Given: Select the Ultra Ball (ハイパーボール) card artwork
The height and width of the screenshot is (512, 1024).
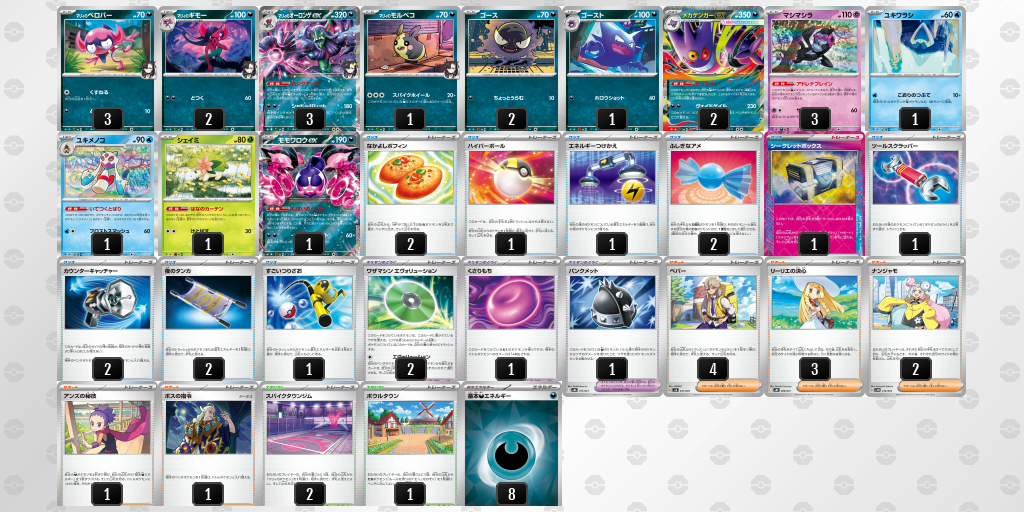Looking at the screenshot, I should (511, 177).
